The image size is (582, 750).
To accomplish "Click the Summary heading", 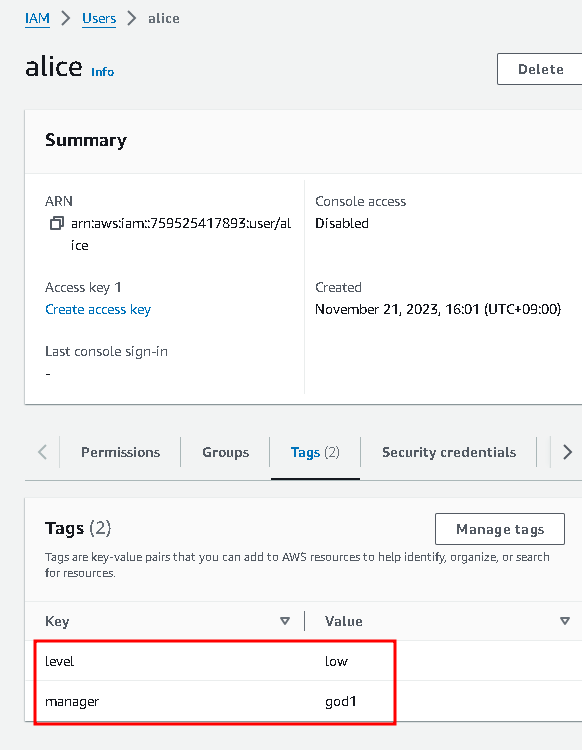I will [x=86, y=140].
